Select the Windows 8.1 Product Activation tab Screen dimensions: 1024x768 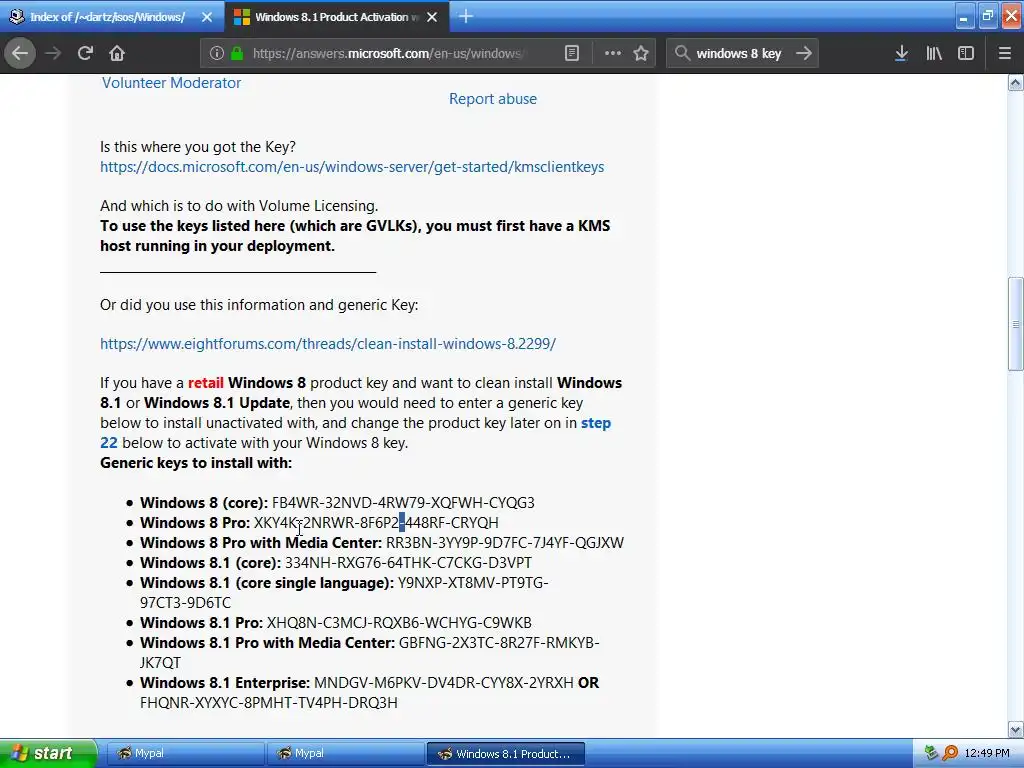coord(337,17)
